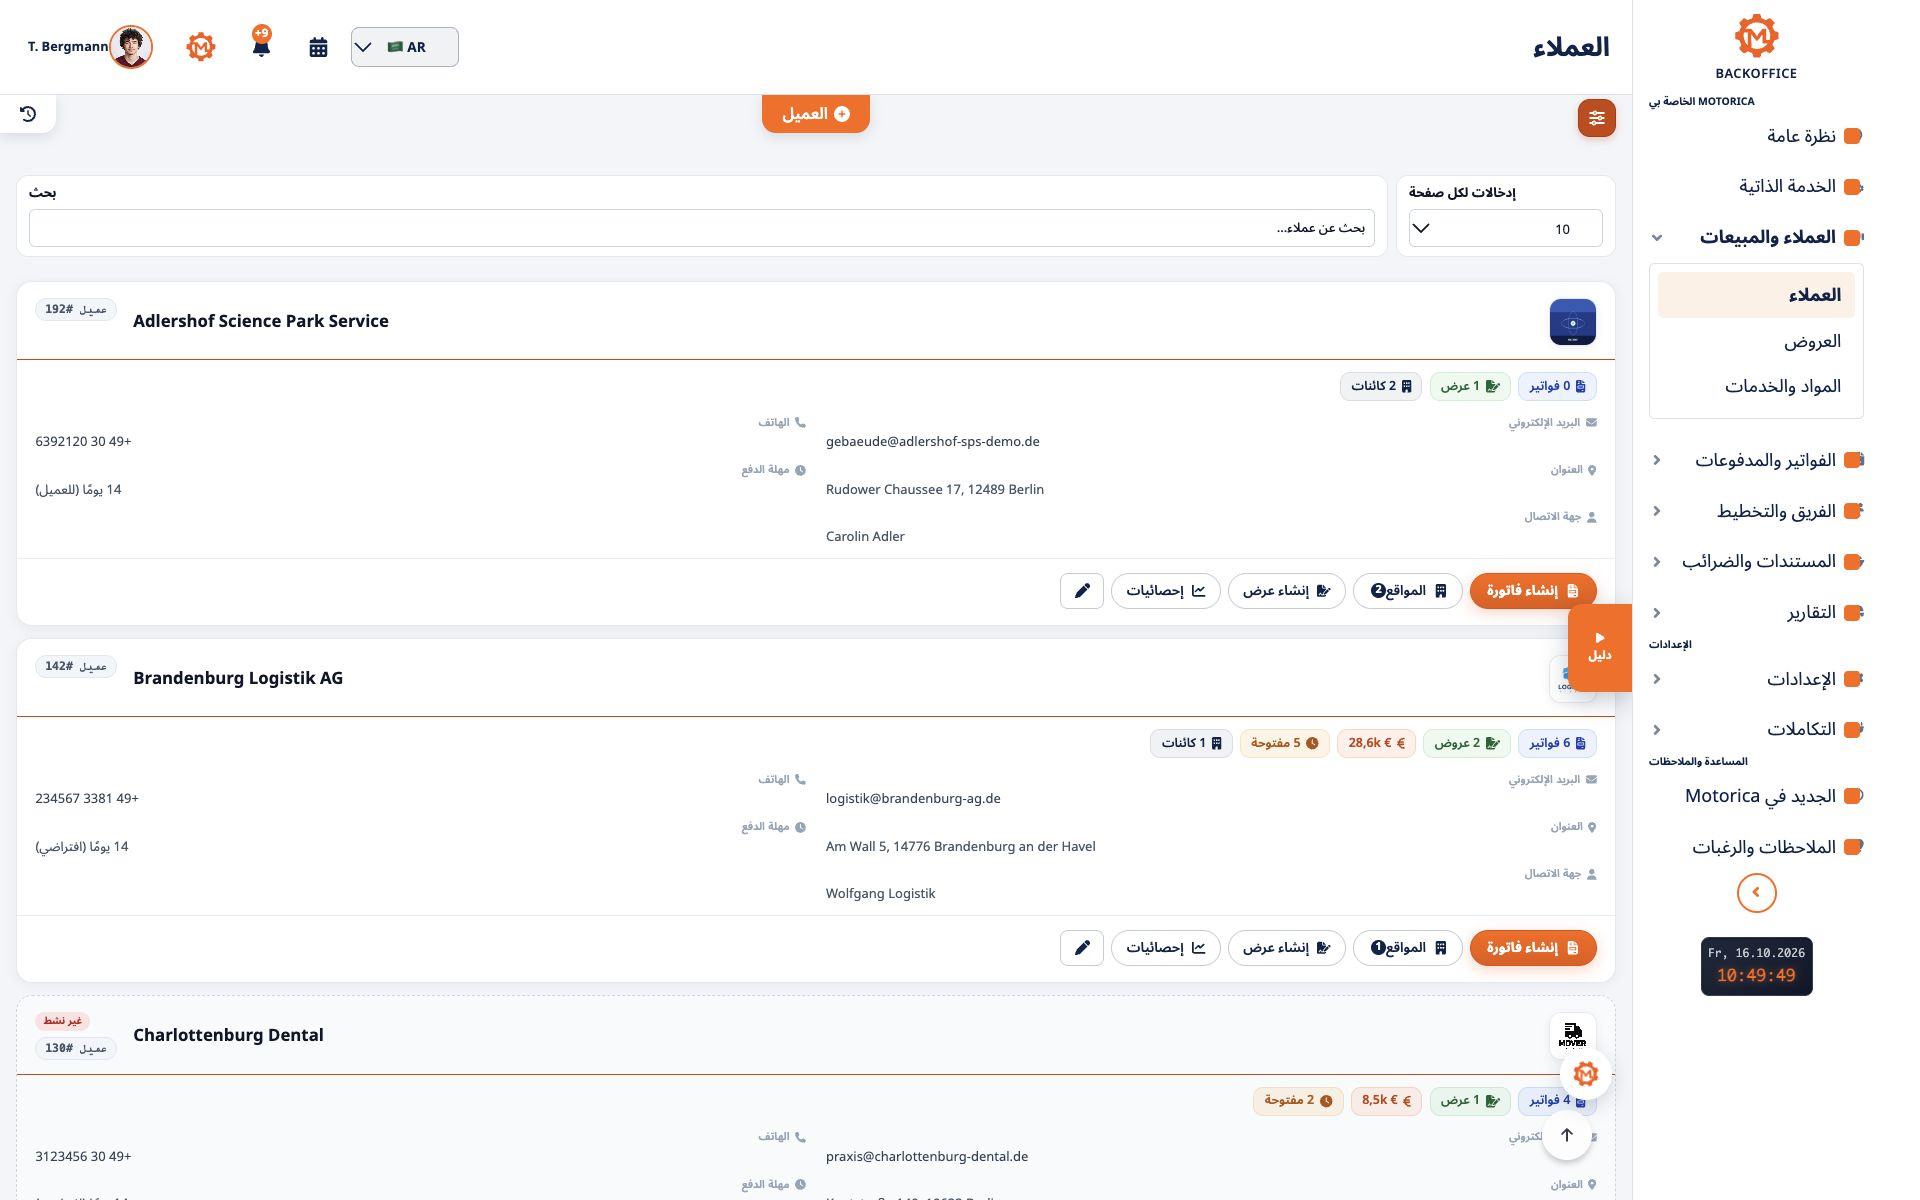Click the Brandenburg Logistik AG customer name
Screen dimensions: 1920x1200
(238, 678)
